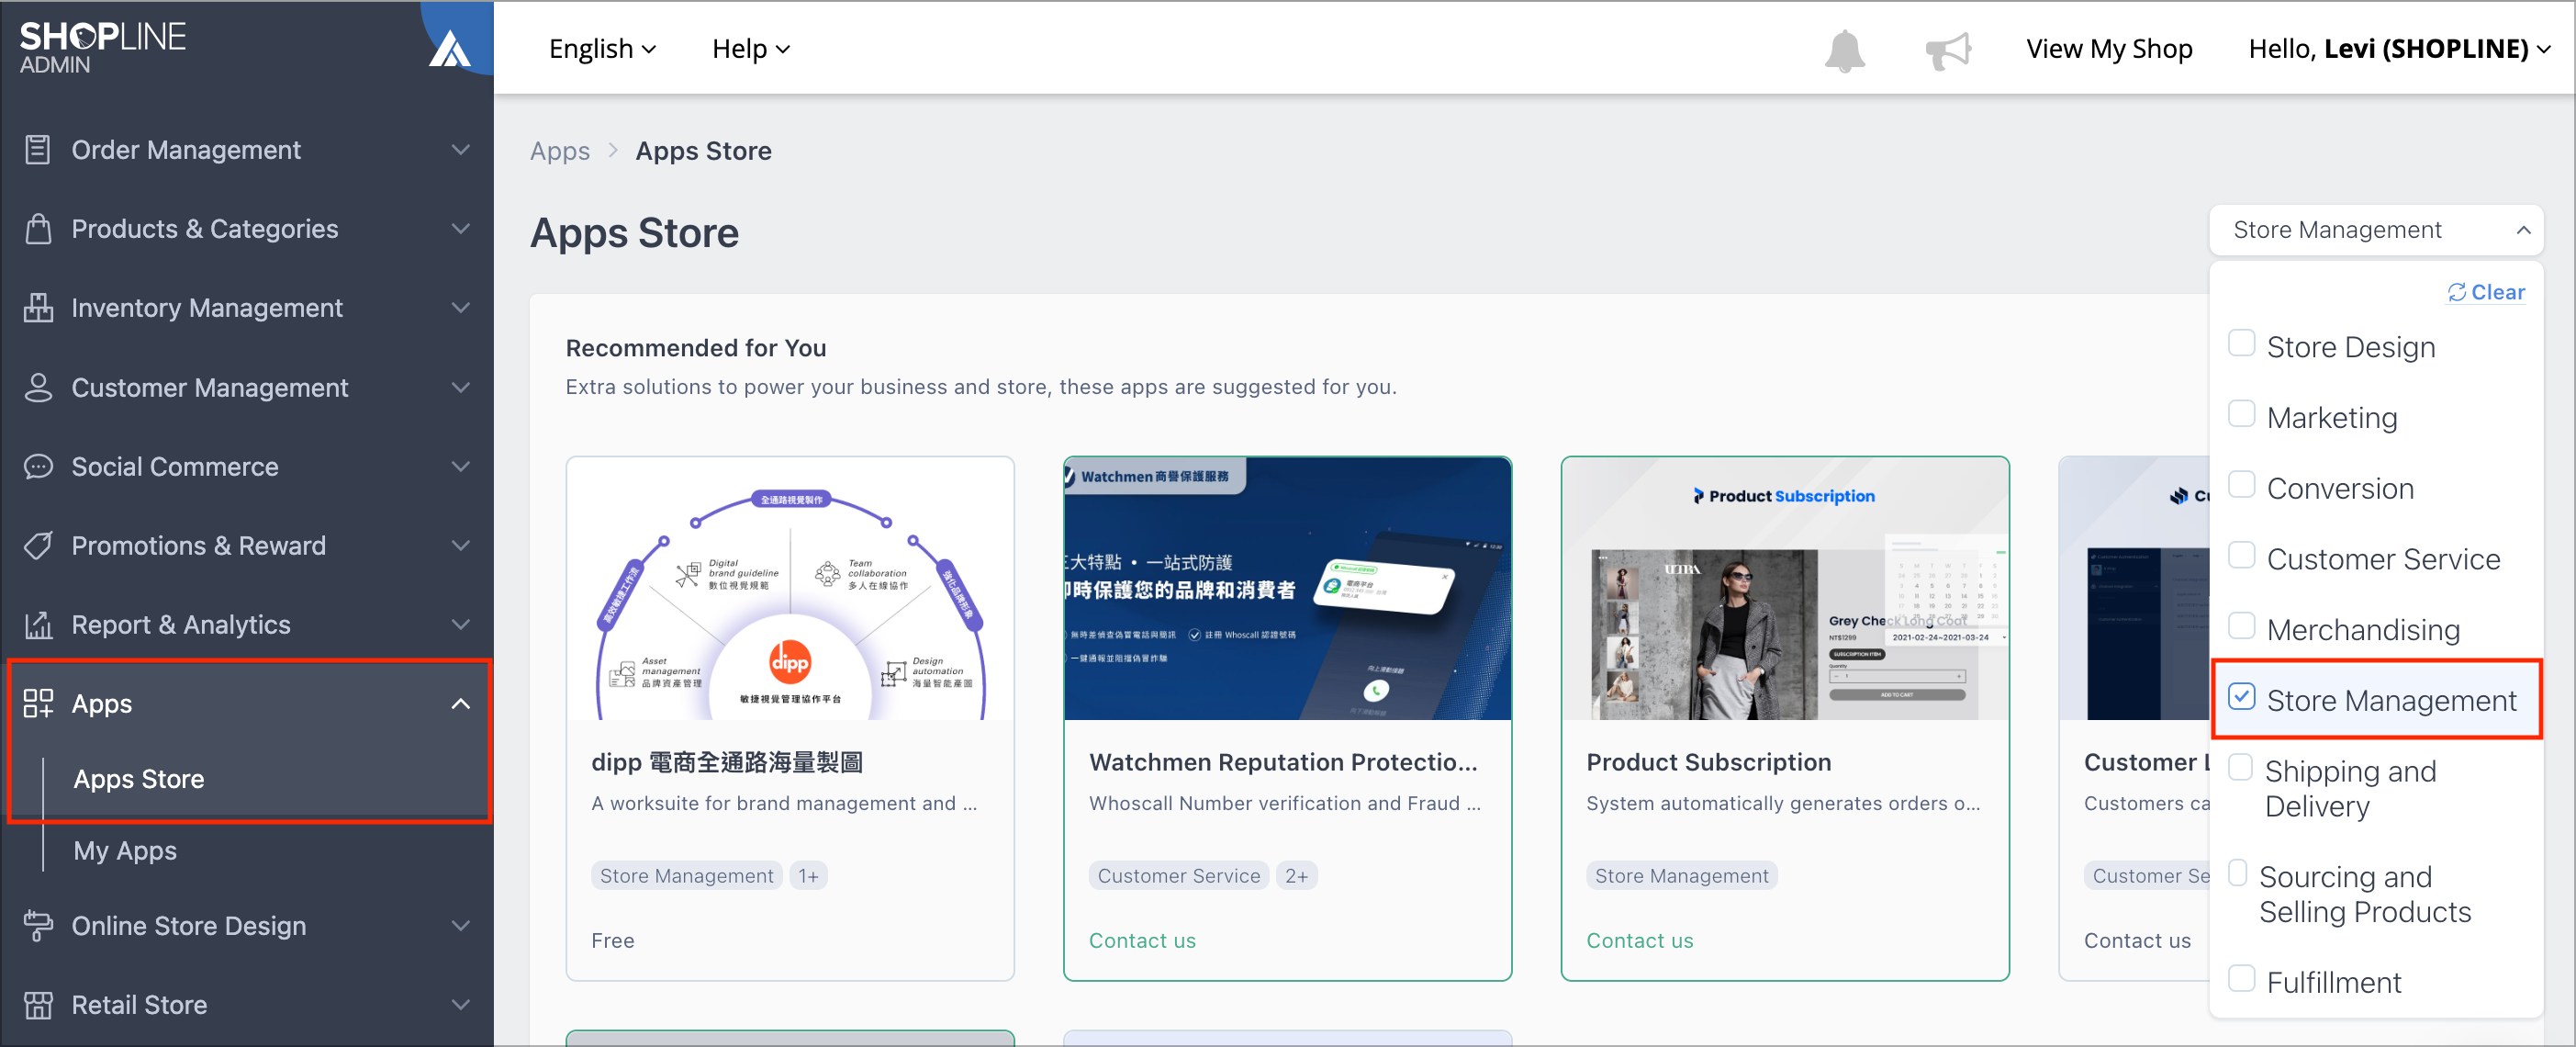Open the Watchmen Reputation Protection thumbnail
Screen dimensions: 2576x1047
click(x=1287, y=588)
